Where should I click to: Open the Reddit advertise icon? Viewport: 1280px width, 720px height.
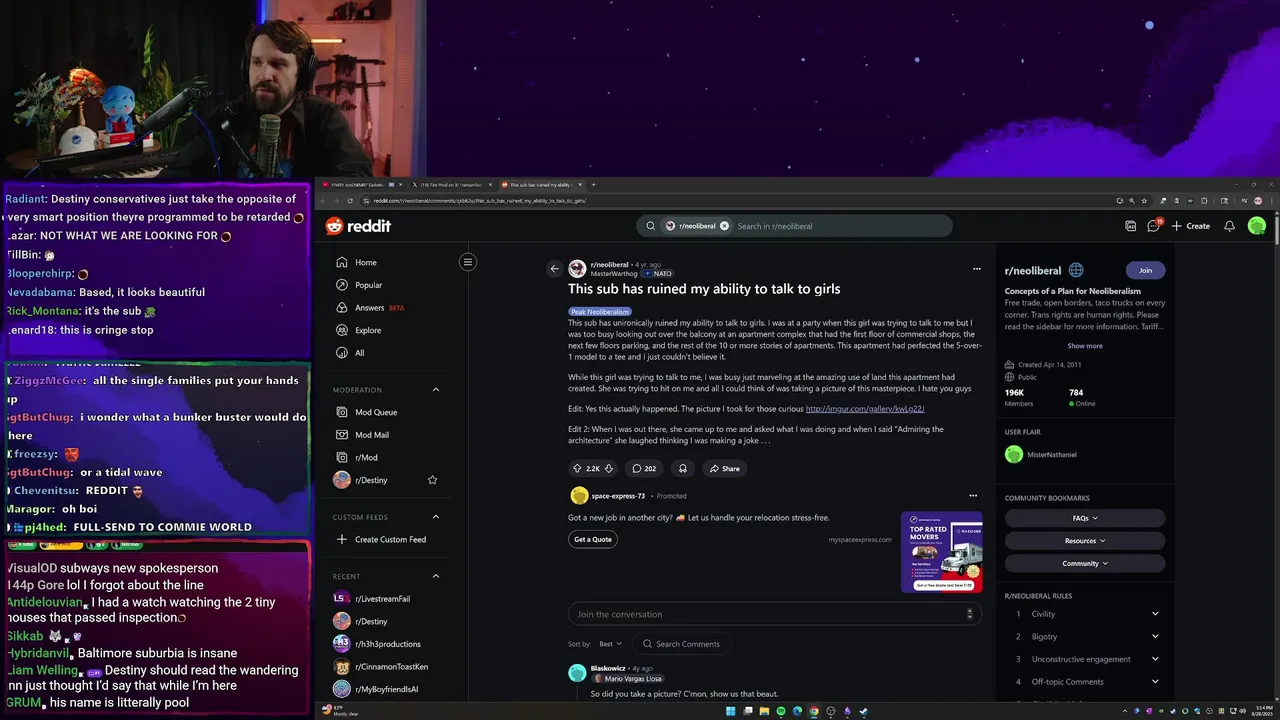1131,226
